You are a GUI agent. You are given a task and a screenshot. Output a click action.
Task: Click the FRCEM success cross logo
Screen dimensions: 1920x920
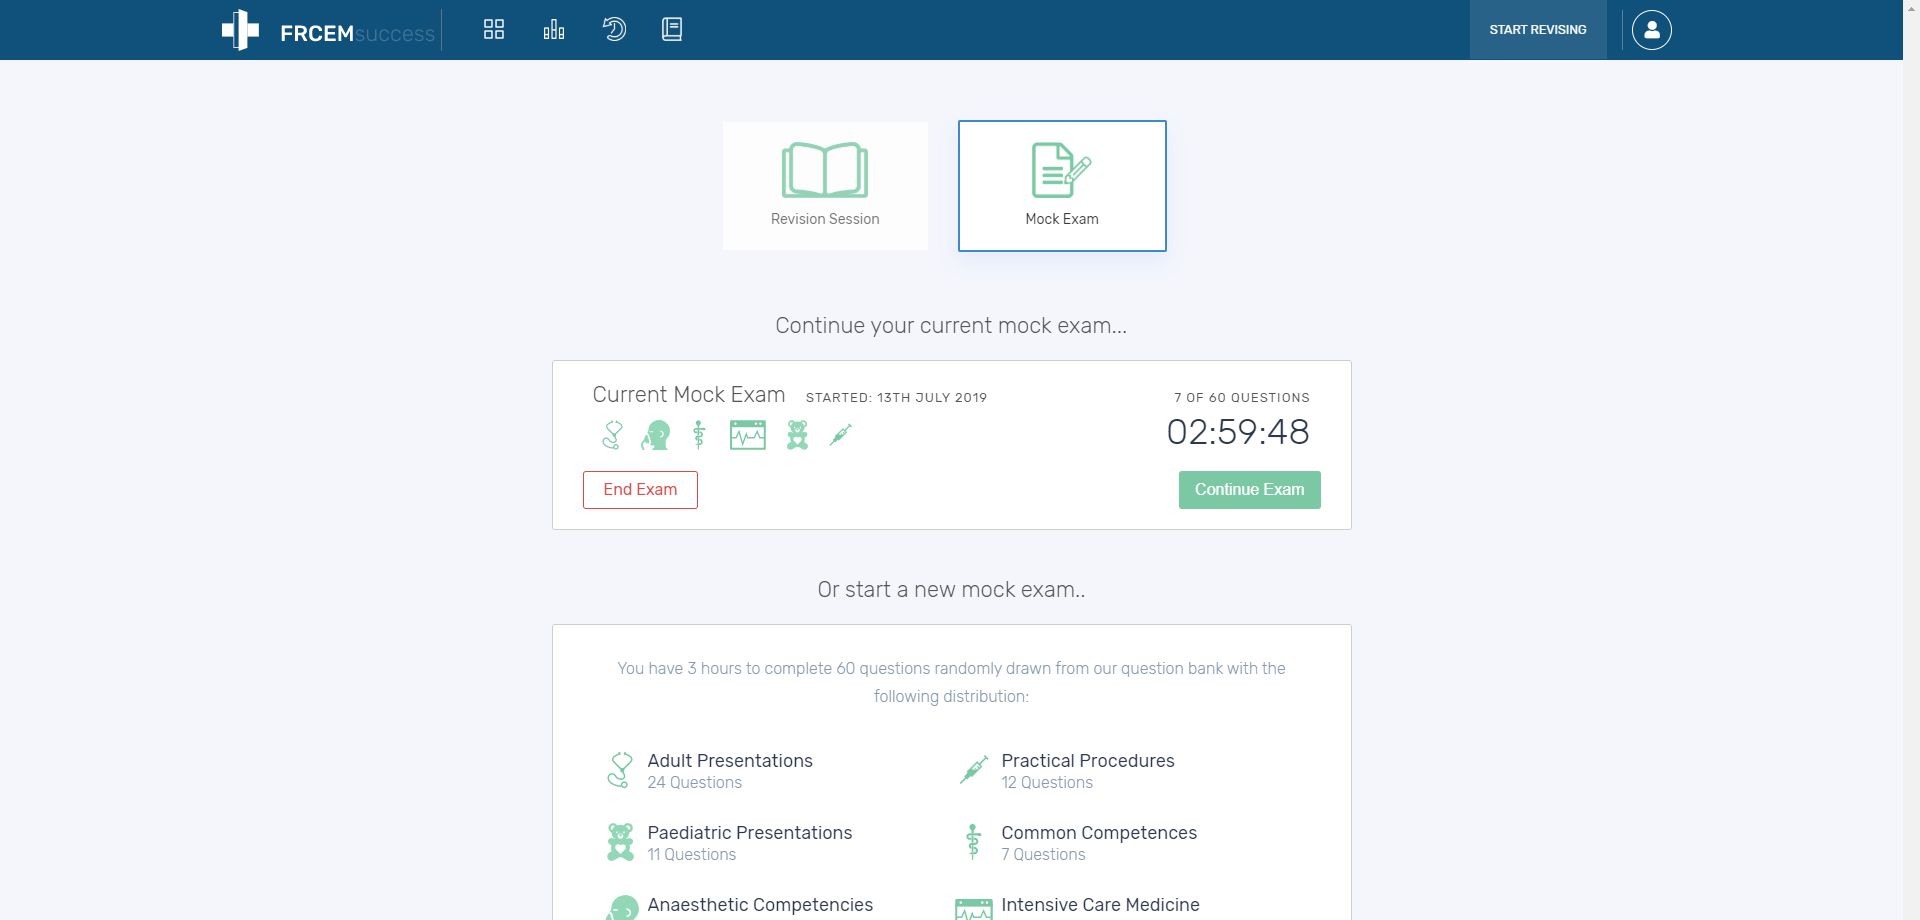click(x=240, y=30)
